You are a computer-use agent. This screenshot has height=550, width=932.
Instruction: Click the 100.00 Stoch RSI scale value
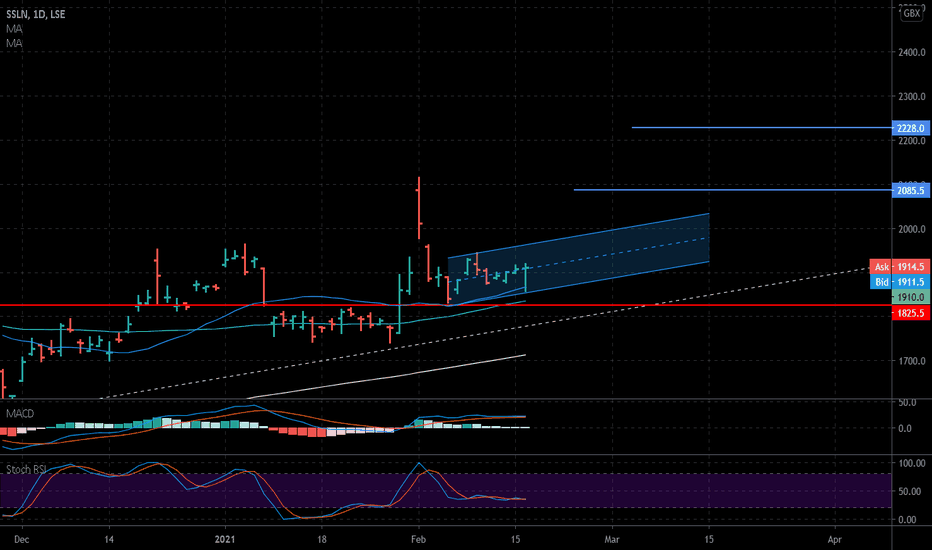(912, 463)
